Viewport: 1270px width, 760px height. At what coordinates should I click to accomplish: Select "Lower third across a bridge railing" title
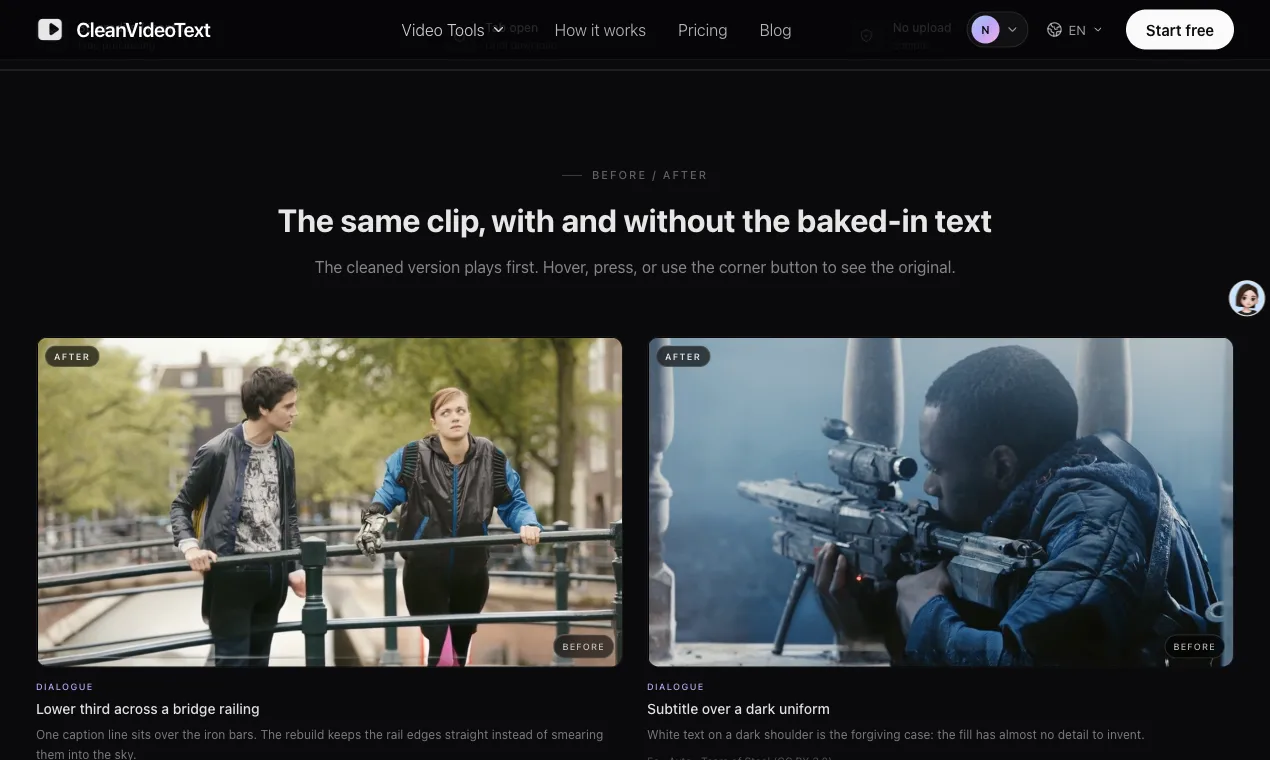148,709
